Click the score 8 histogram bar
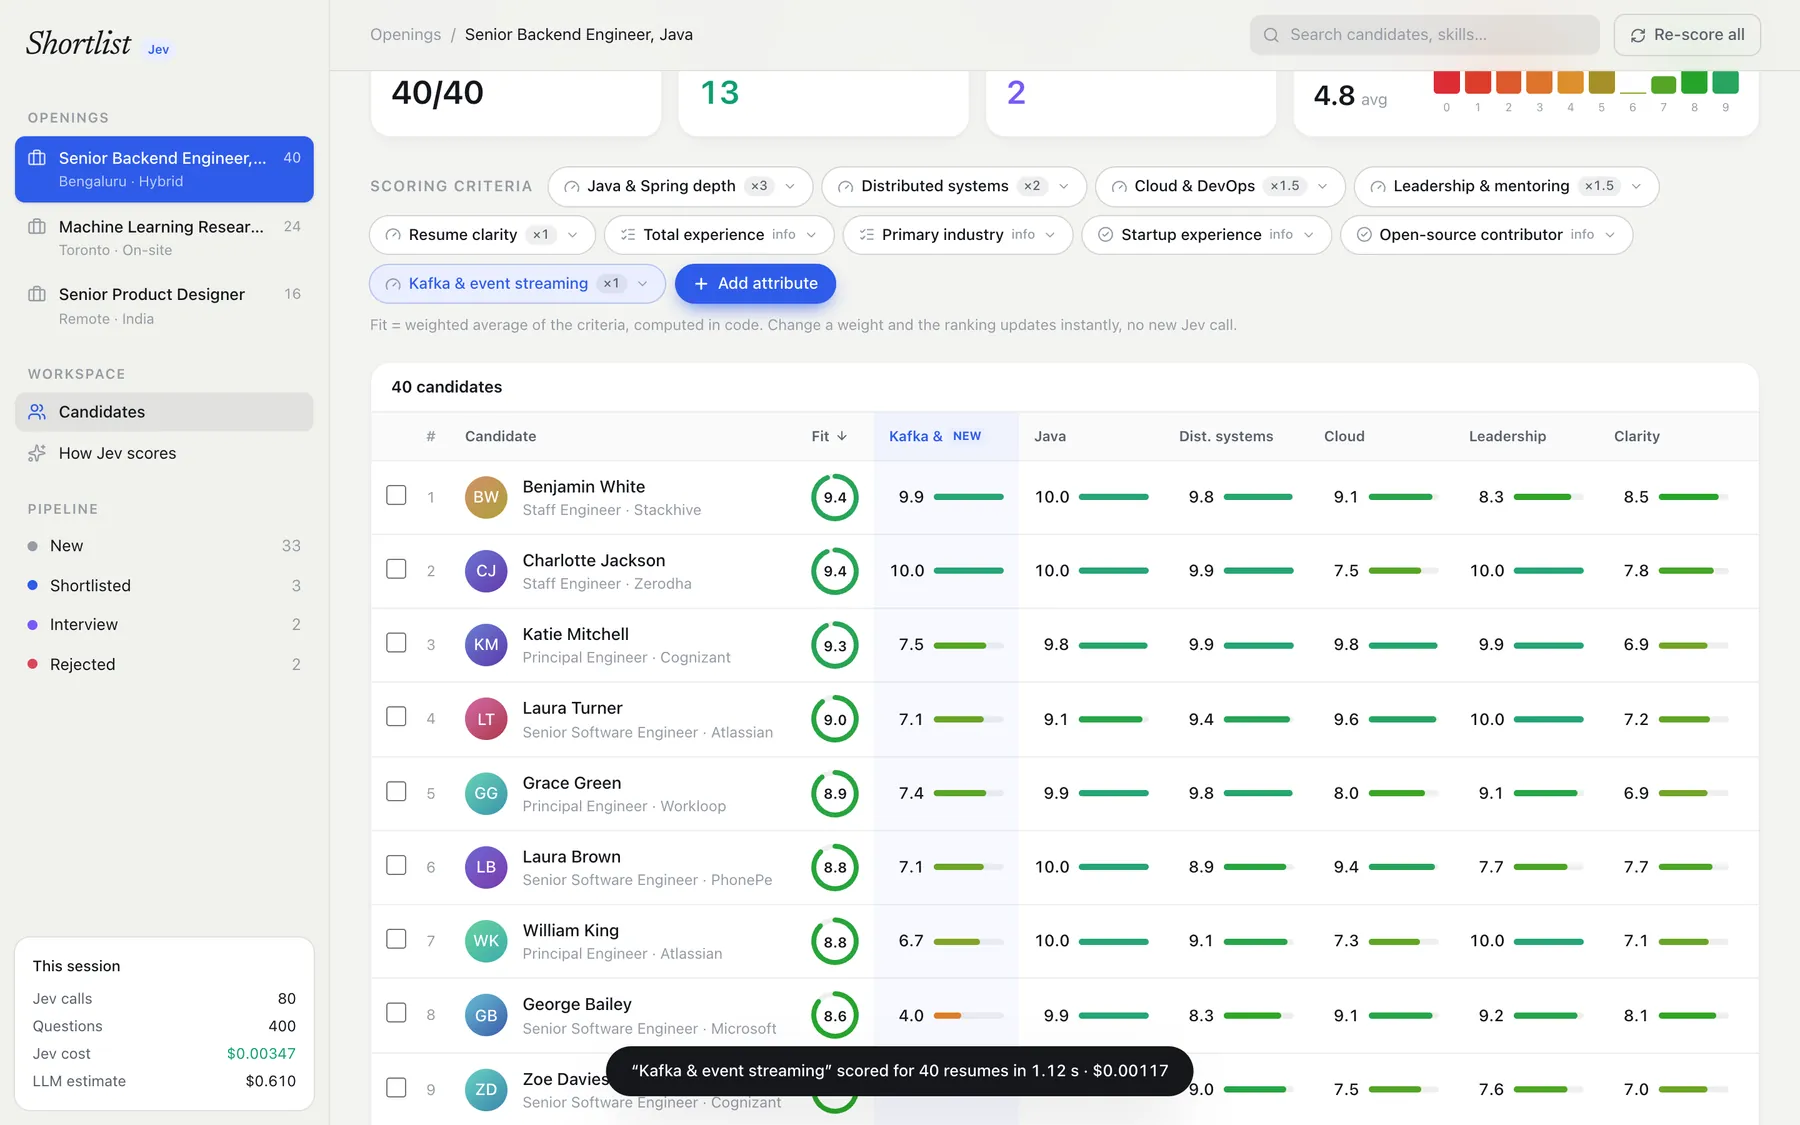1800x1125 pixels. (1694, 82)
